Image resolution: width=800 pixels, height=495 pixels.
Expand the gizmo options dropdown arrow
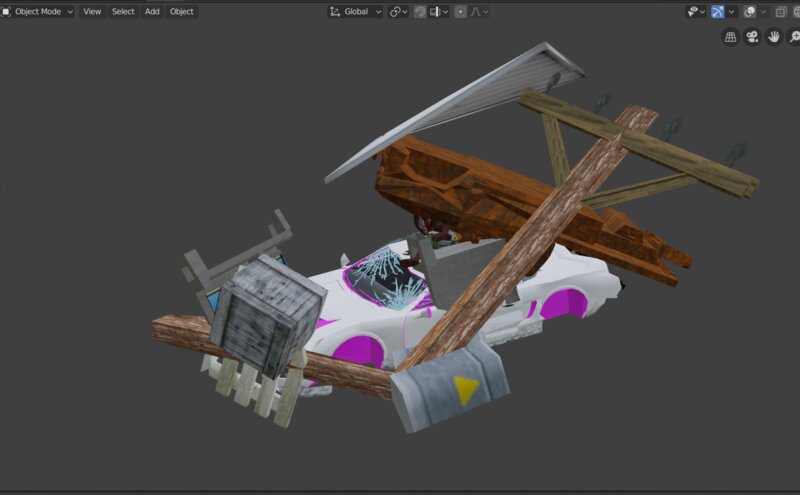(x=732, y=12)
